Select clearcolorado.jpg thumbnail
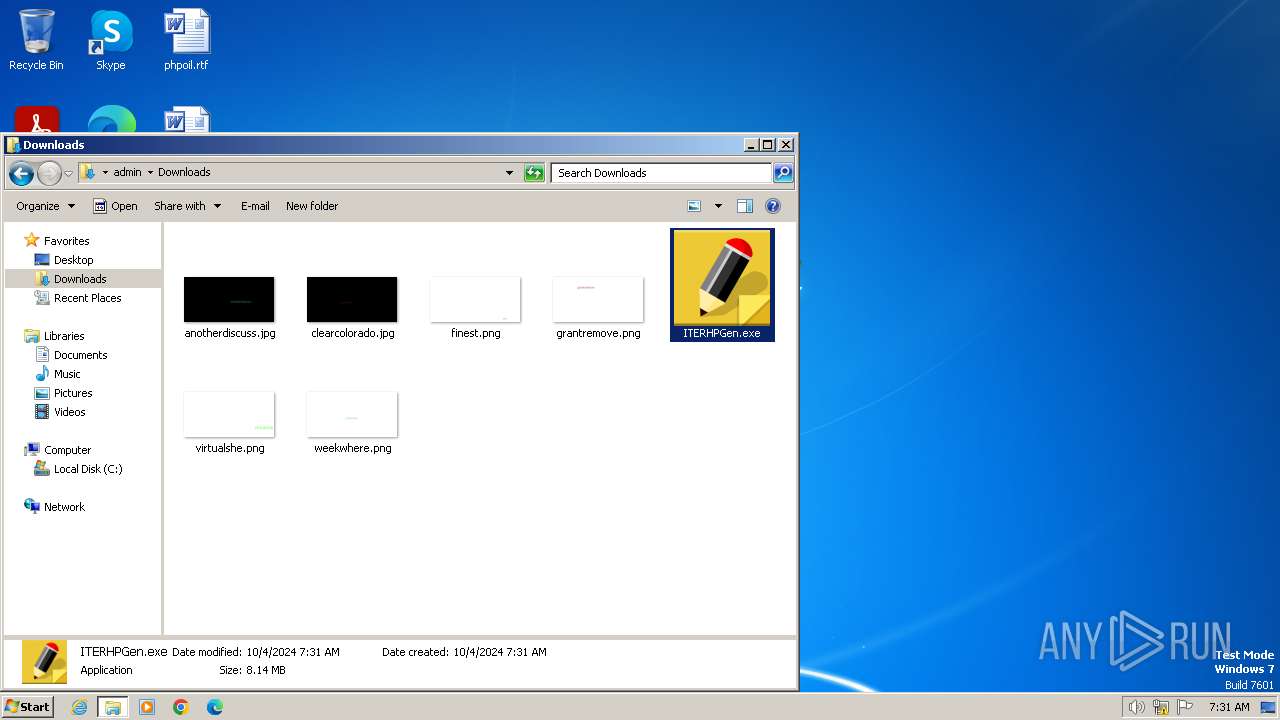1280x720 pixels. pos(352,300)
